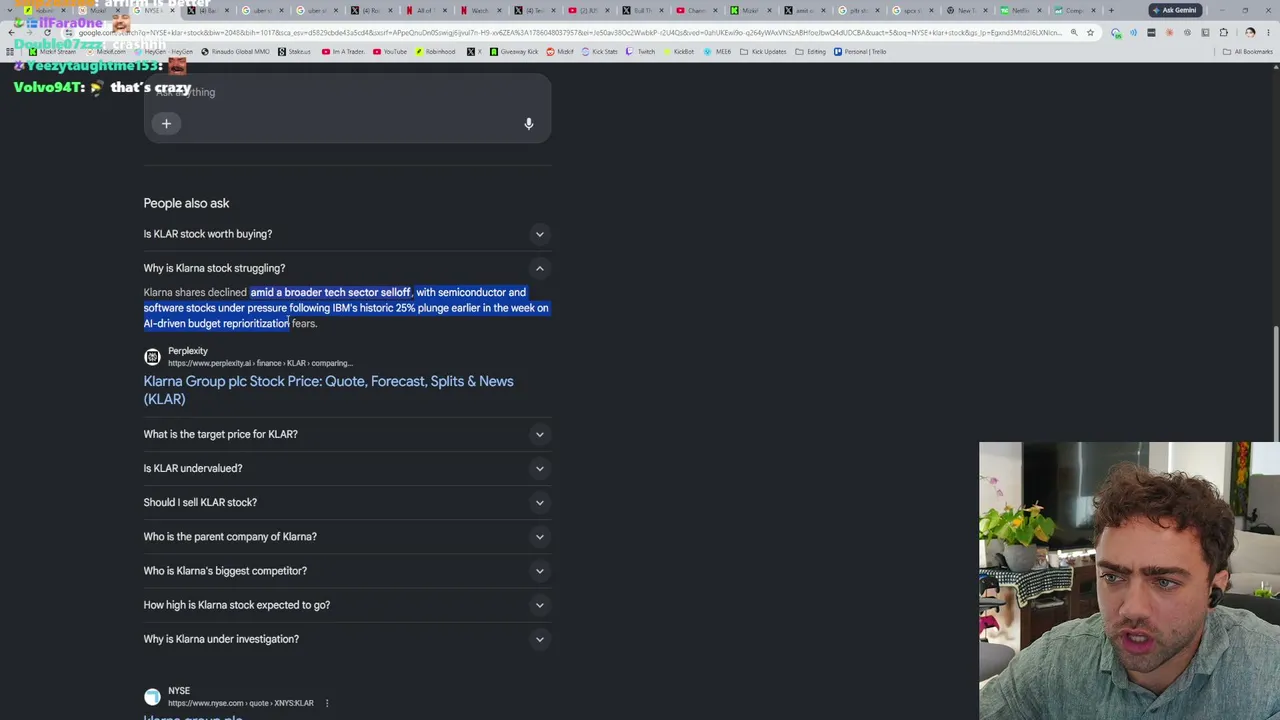The width and height of the screenshot is (1280, 720).
Task: Open the Im A Trader bookmark
Action: pos(343,51)
